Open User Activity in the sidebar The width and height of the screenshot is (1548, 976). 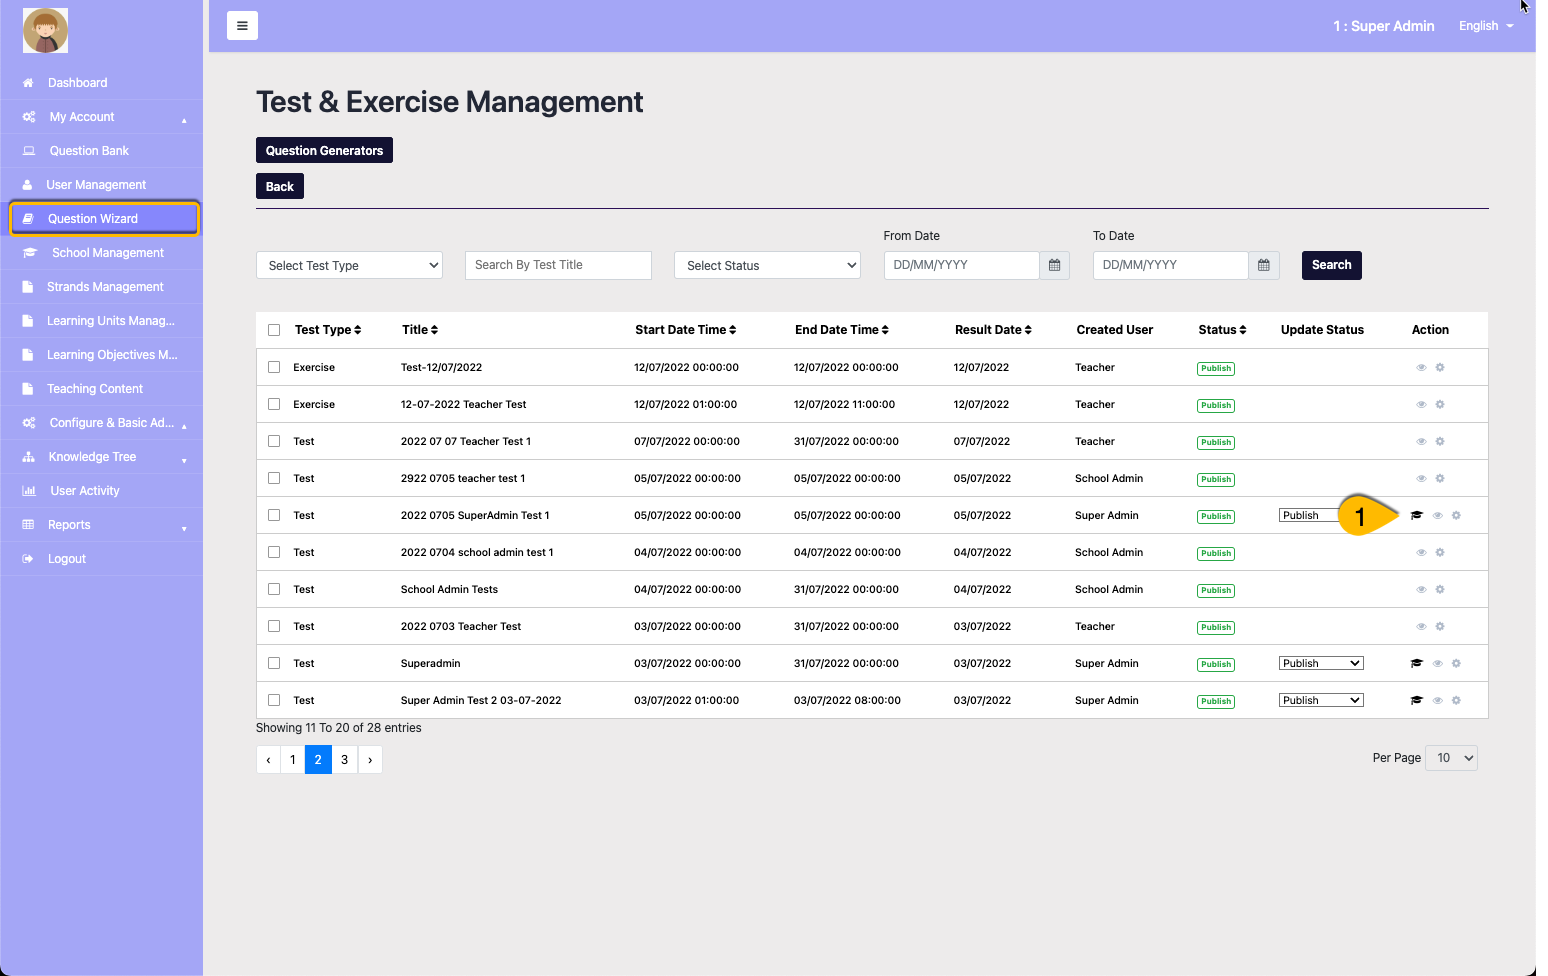[102, 491]
